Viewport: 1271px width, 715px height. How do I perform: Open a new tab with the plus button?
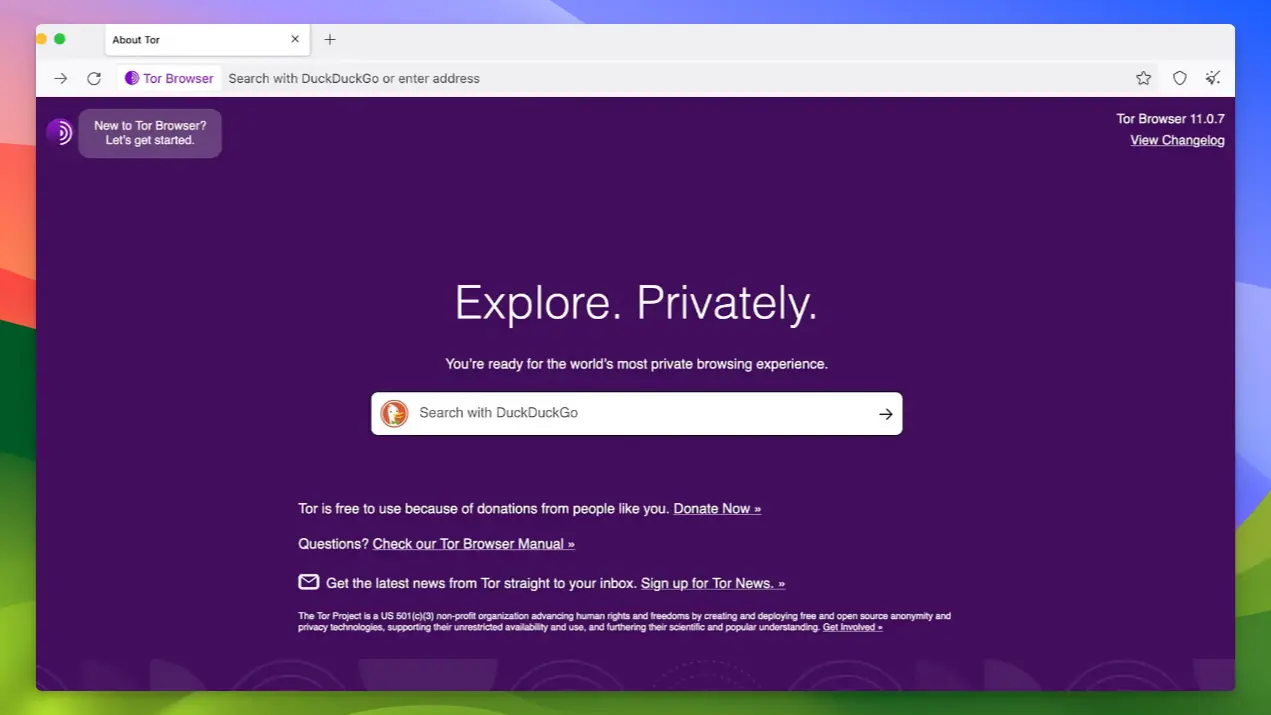point(330,39)
